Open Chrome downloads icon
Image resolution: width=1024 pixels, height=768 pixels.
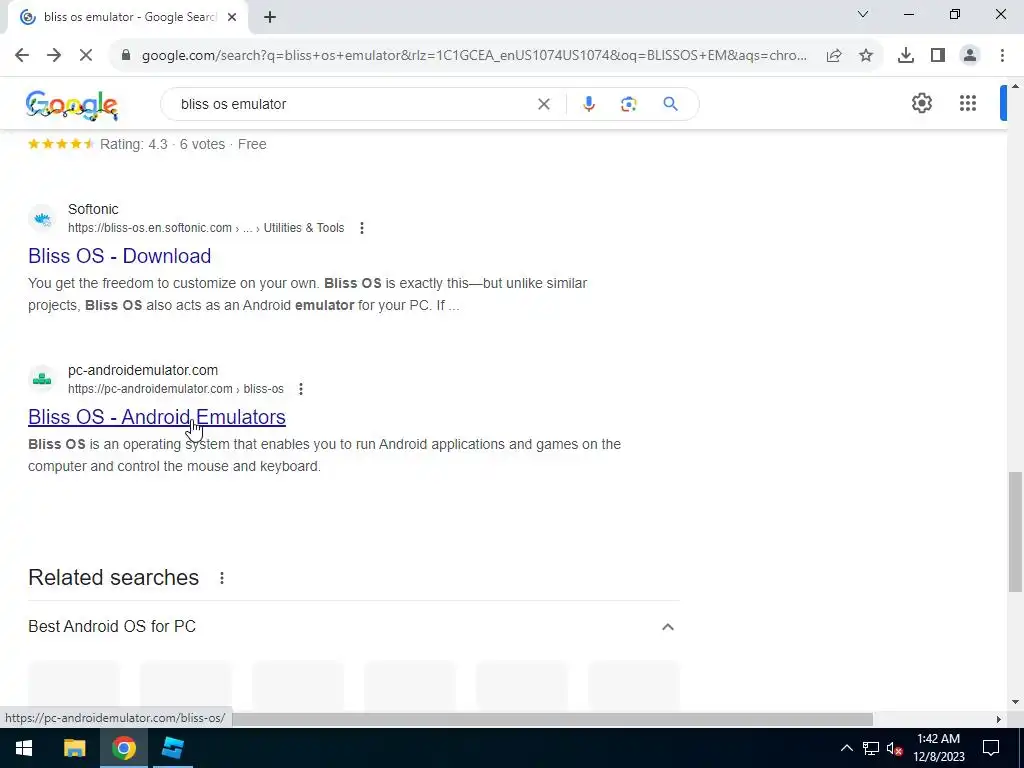(x=906, y=56)
